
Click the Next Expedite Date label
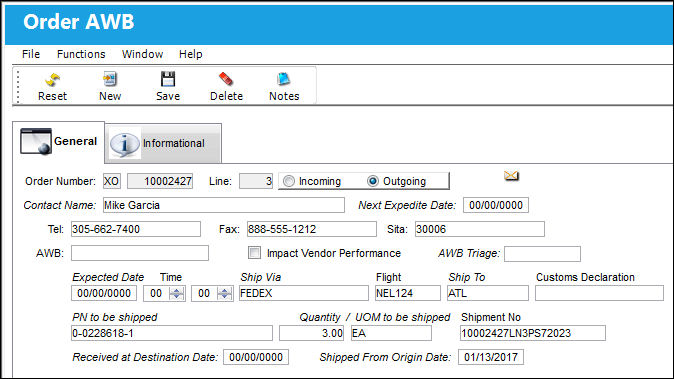pos(407,205)
